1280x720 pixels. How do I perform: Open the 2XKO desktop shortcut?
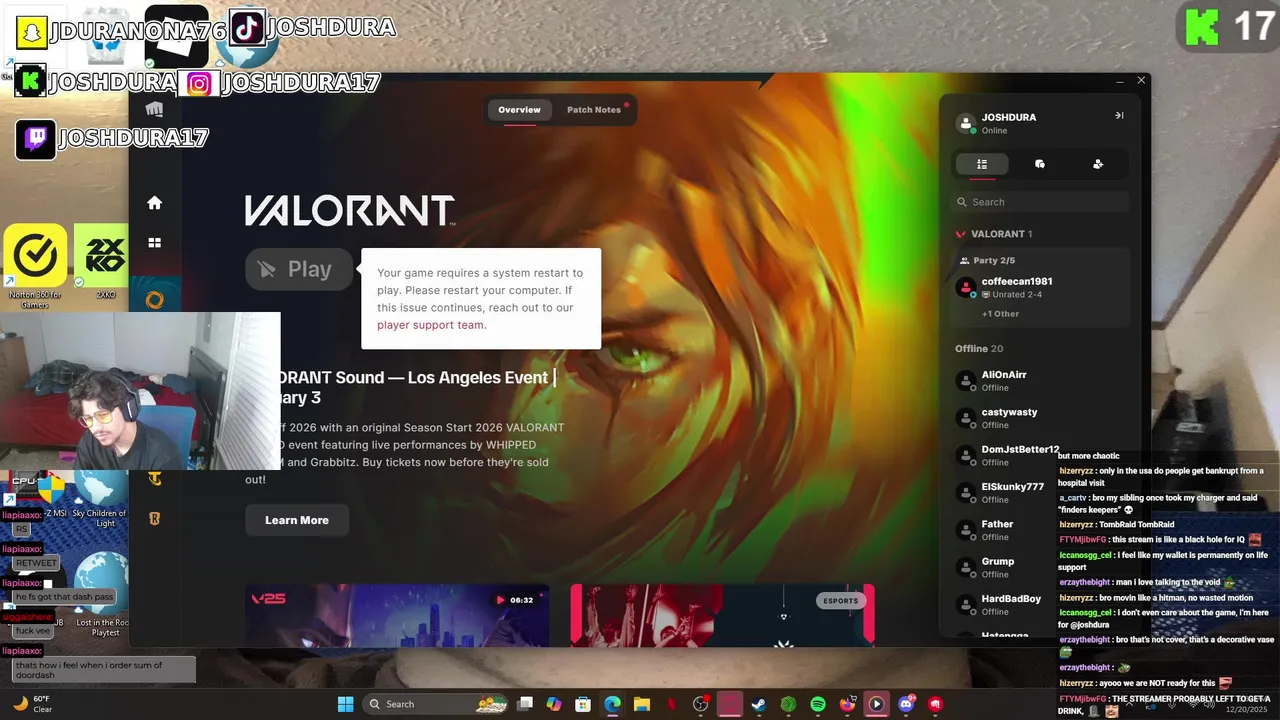100,262
